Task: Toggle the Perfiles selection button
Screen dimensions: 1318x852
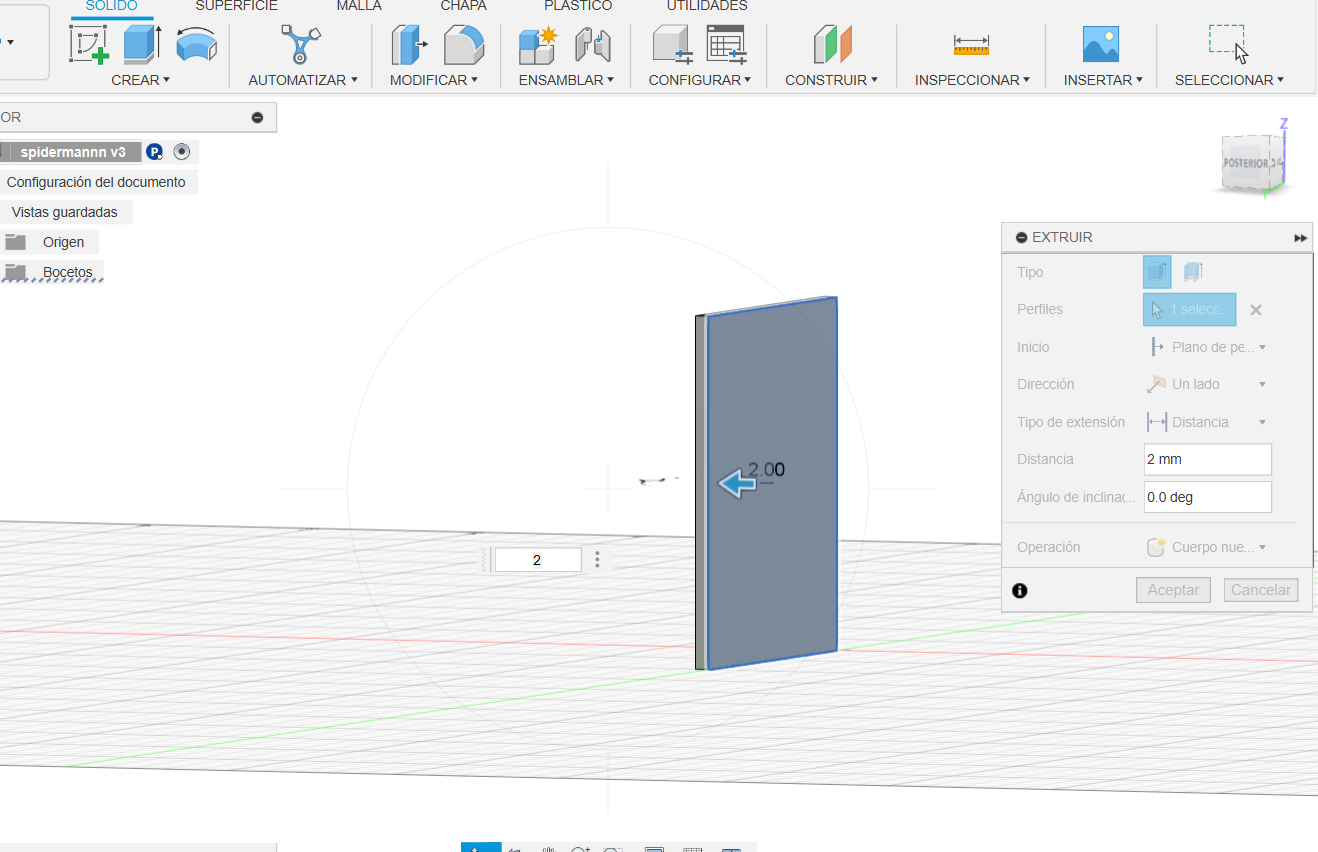Action: click(1190, 310)
